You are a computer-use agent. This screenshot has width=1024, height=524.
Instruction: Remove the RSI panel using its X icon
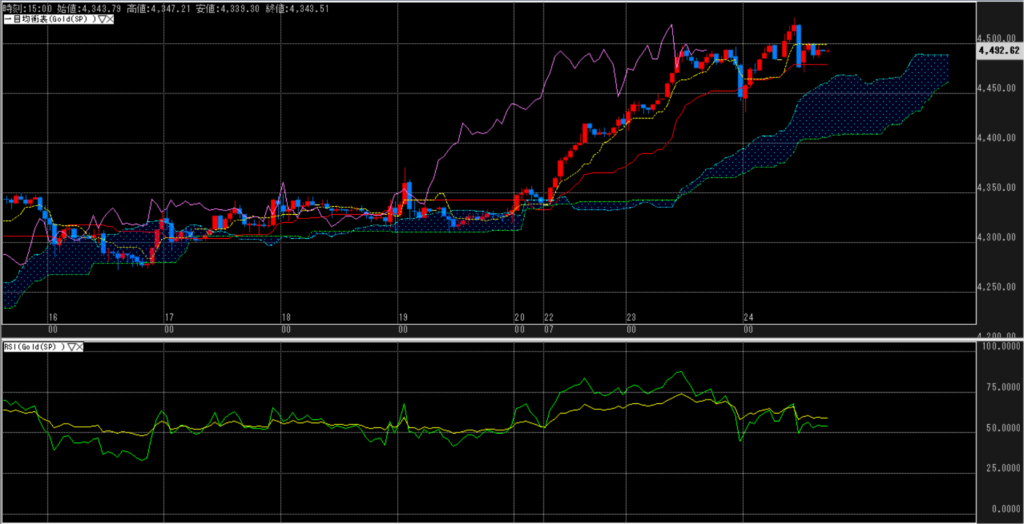[80, 346]
